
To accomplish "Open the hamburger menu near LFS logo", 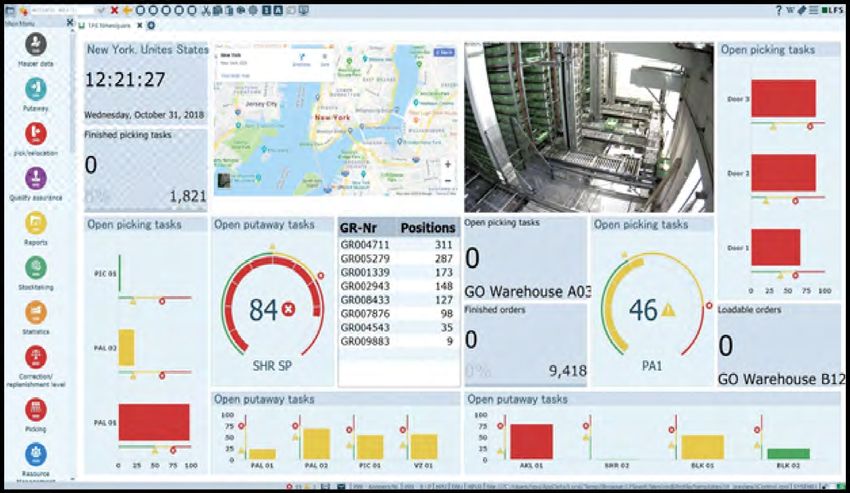I will click(x=814, y=10).
